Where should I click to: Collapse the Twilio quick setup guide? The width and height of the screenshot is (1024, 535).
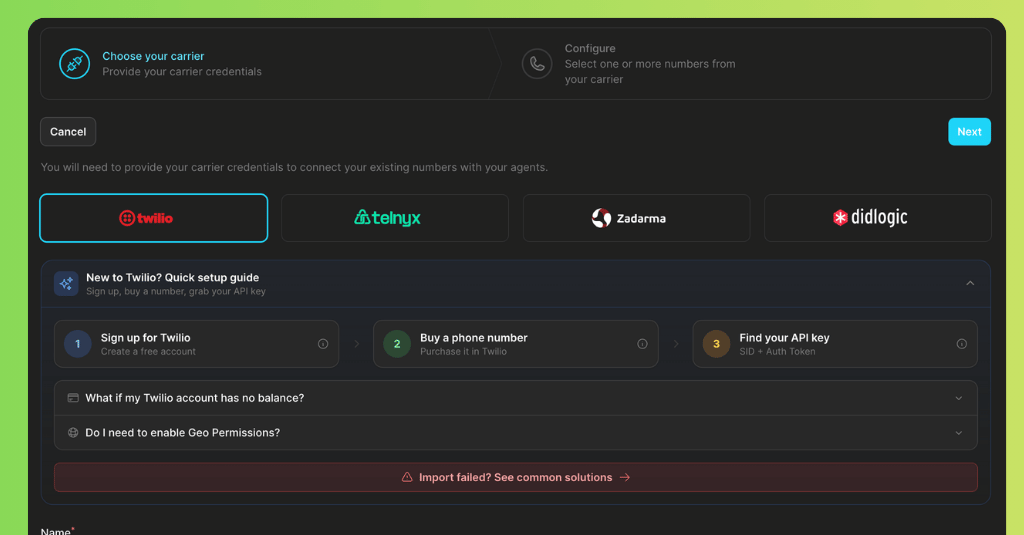(970, 284)
